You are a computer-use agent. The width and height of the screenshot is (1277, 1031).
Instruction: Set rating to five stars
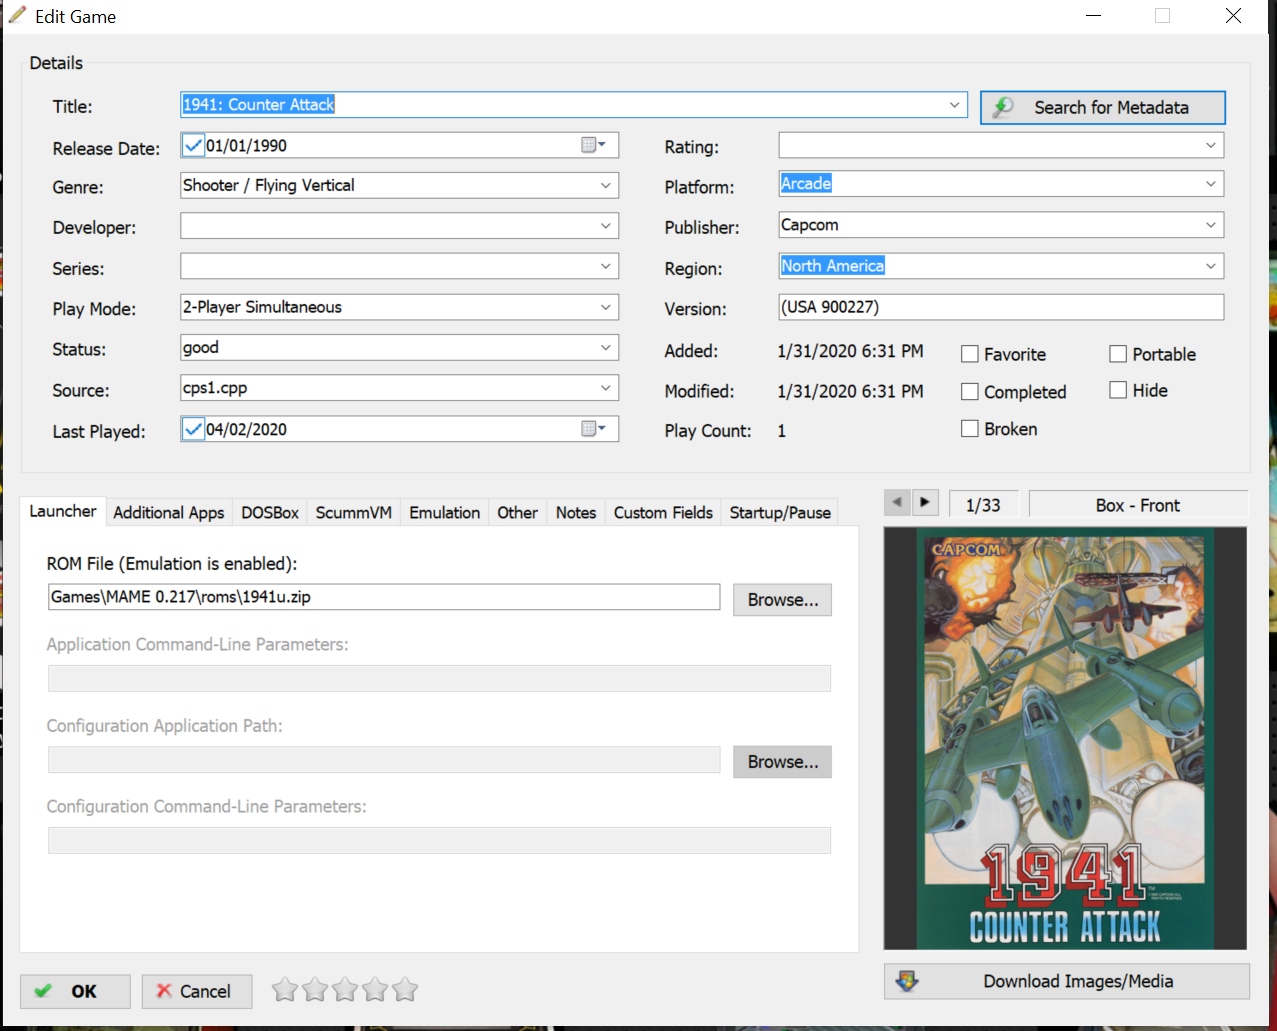click(x=405, y=990)
